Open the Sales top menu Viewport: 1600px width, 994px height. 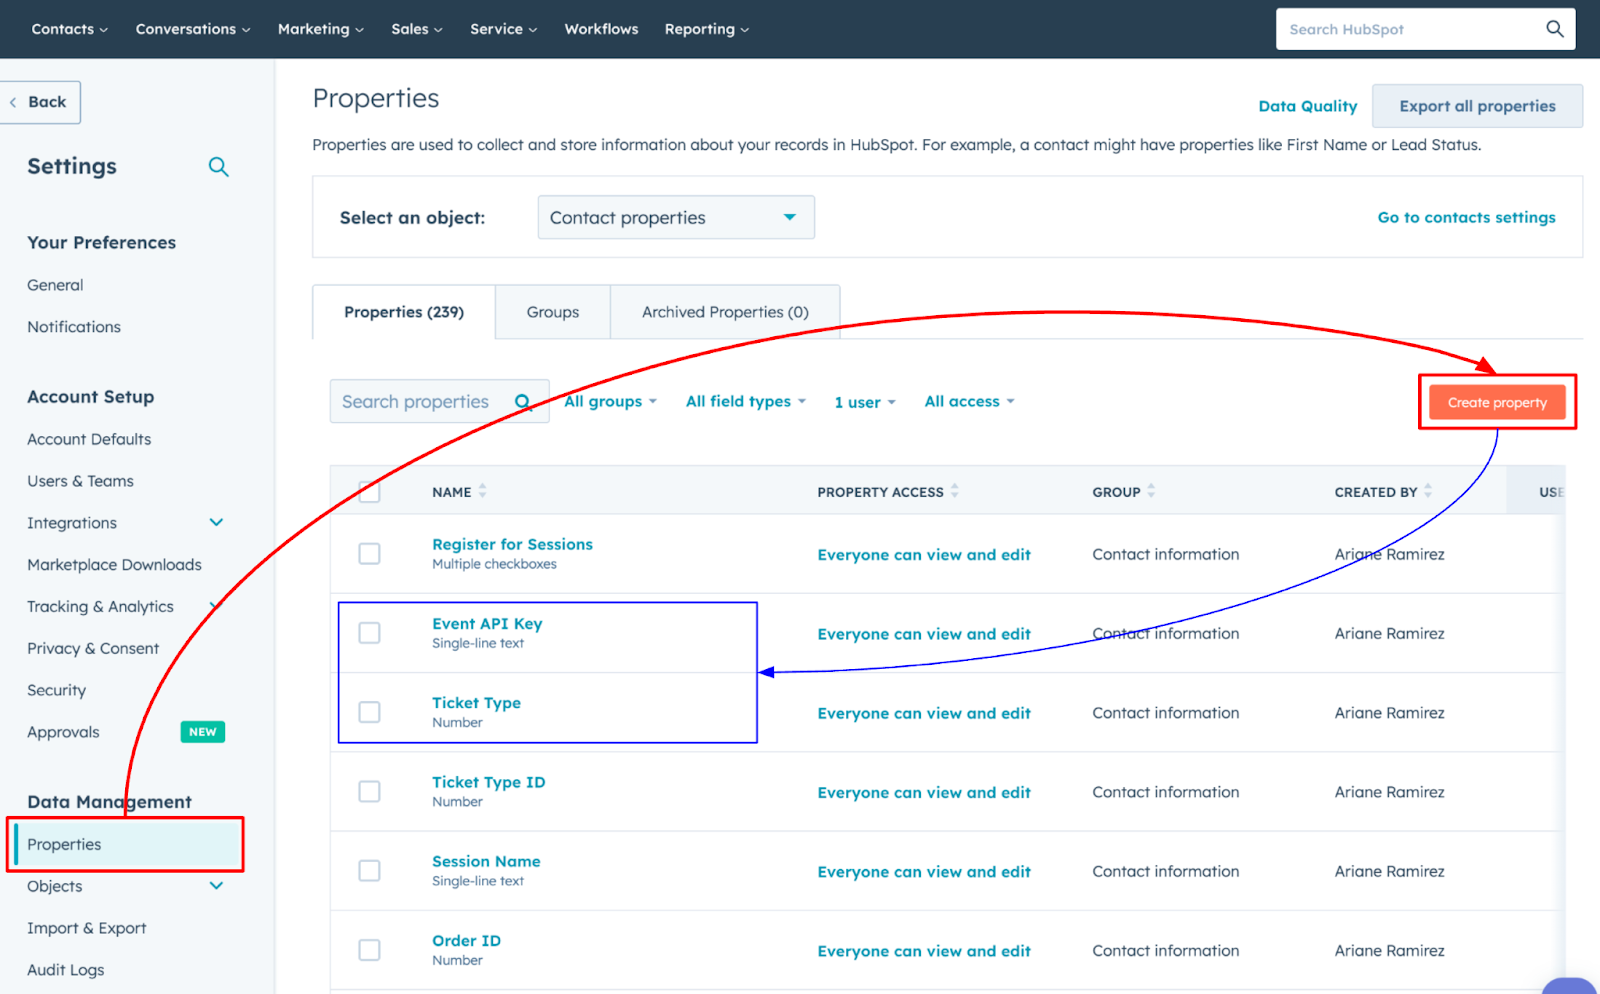point(417,29)
